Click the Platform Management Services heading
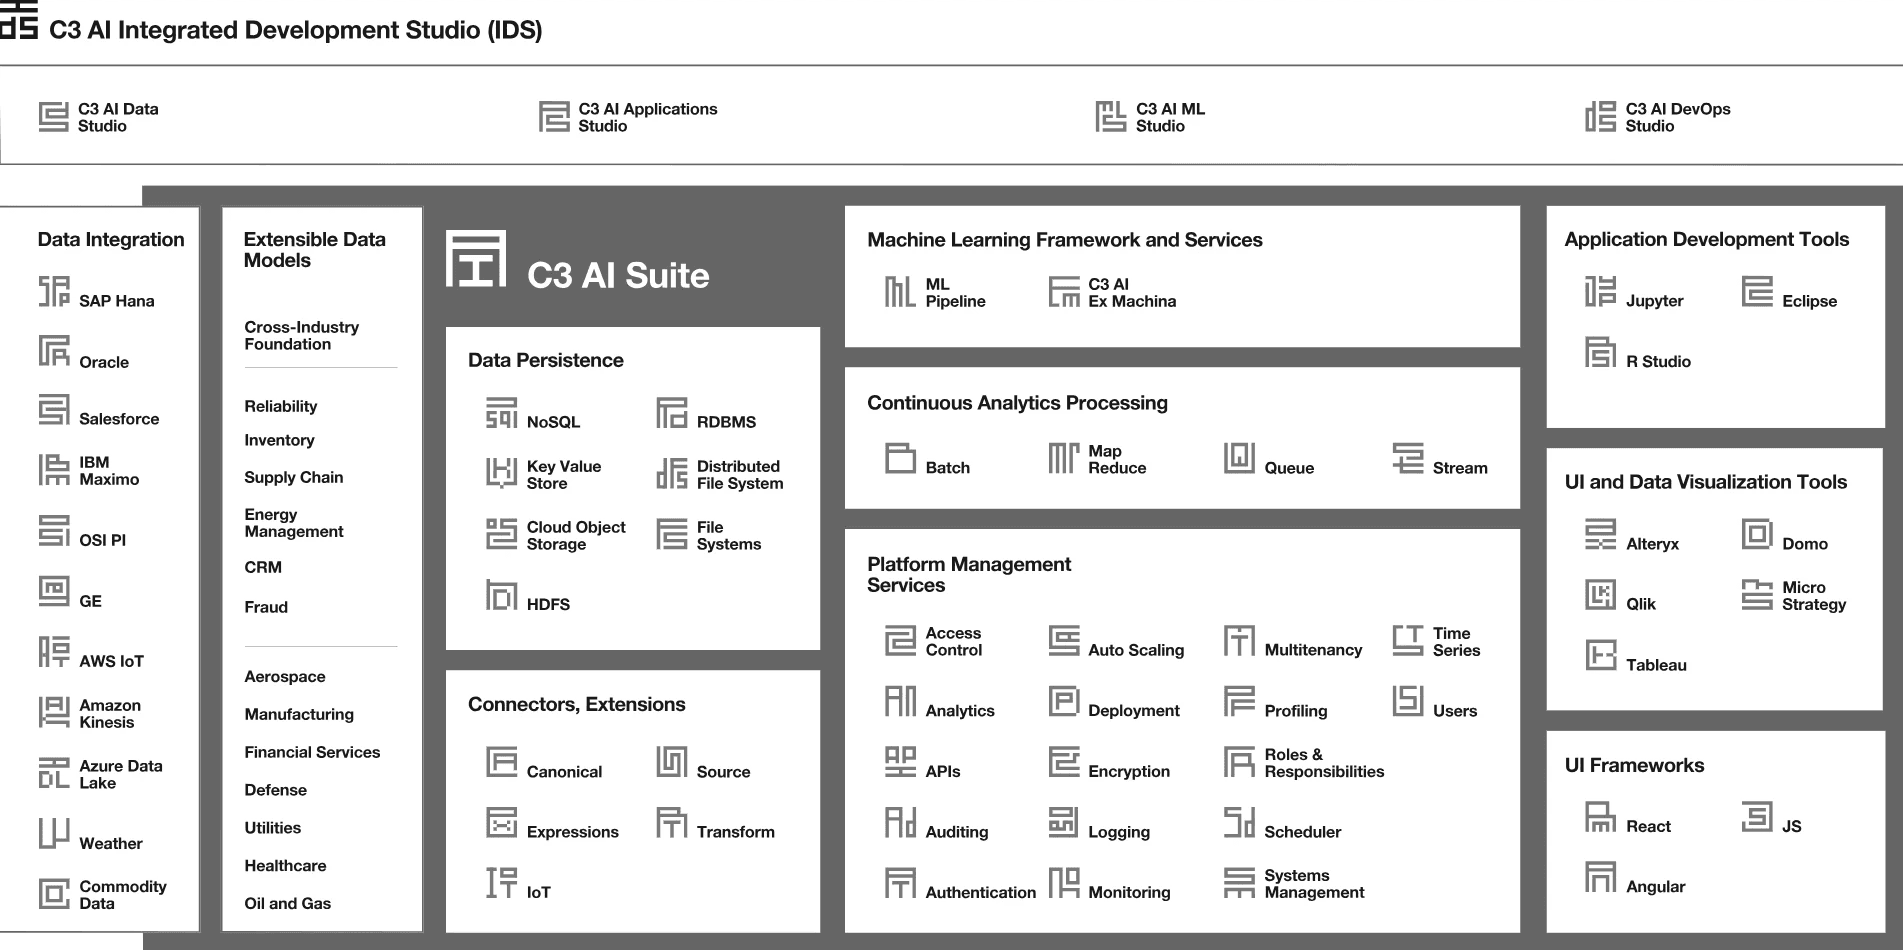Image resolution: width=1903 pixels, height=950 pixels. tap(968, 575)
